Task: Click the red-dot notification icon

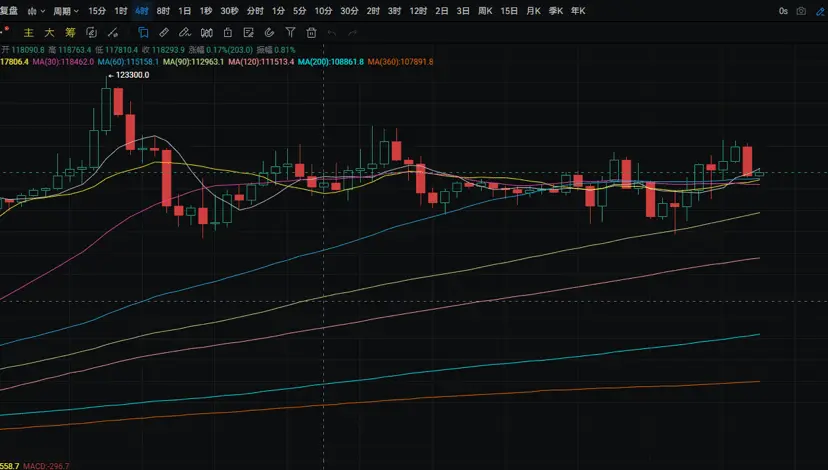Action: (5, 30)
